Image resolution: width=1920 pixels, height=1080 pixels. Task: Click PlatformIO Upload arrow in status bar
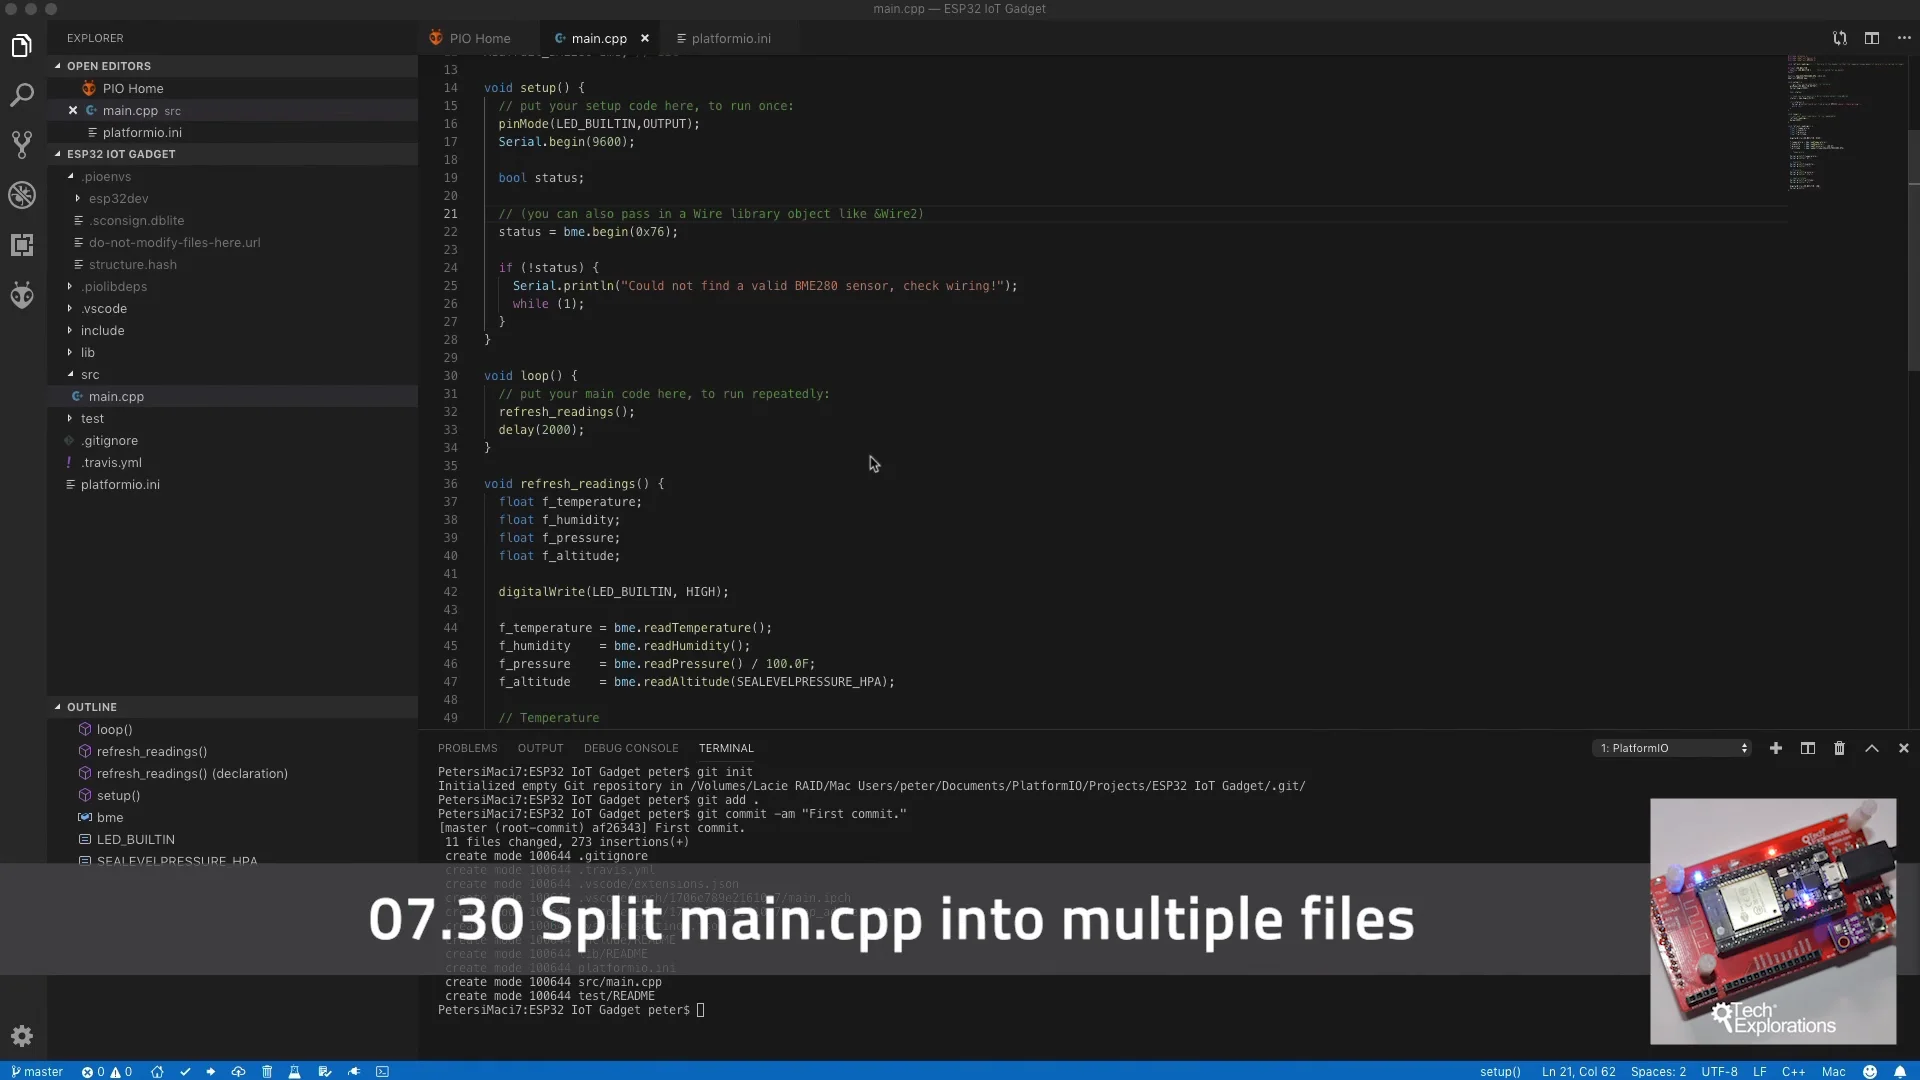click(x=211, y=1072)
